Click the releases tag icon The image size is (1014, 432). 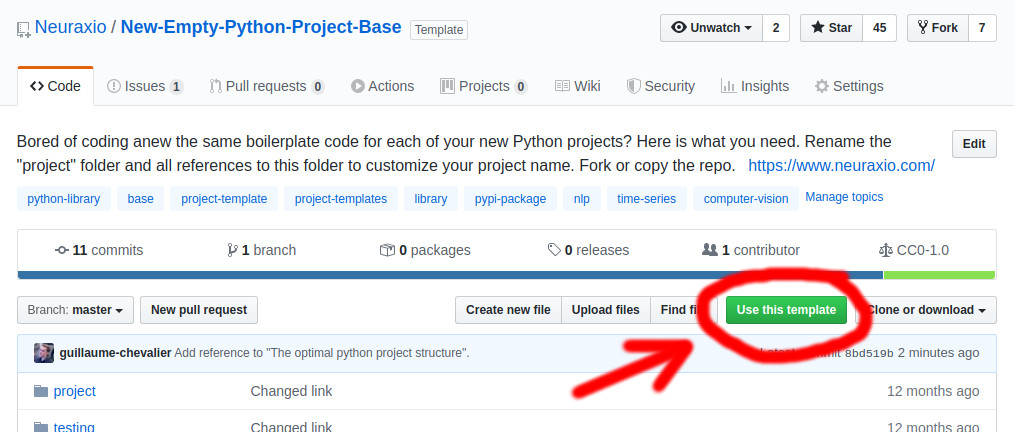click(x=554, y=250)
